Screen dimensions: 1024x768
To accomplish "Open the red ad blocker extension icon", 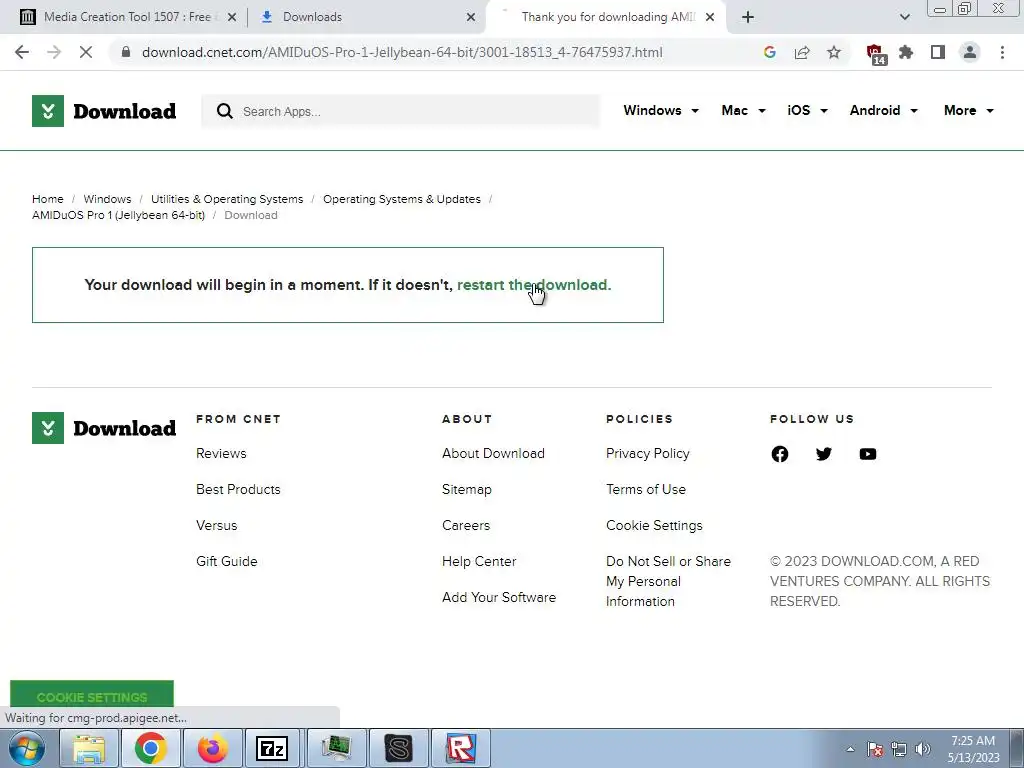I will [876, 54].
